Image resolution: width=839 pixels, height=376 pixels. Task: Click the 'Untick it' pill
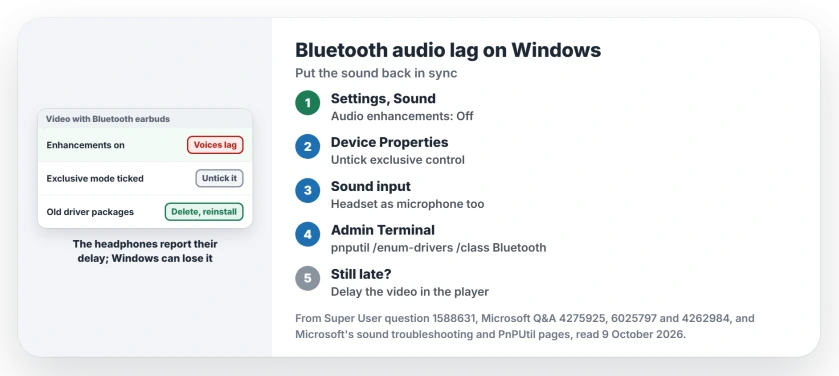pos(219,178)
